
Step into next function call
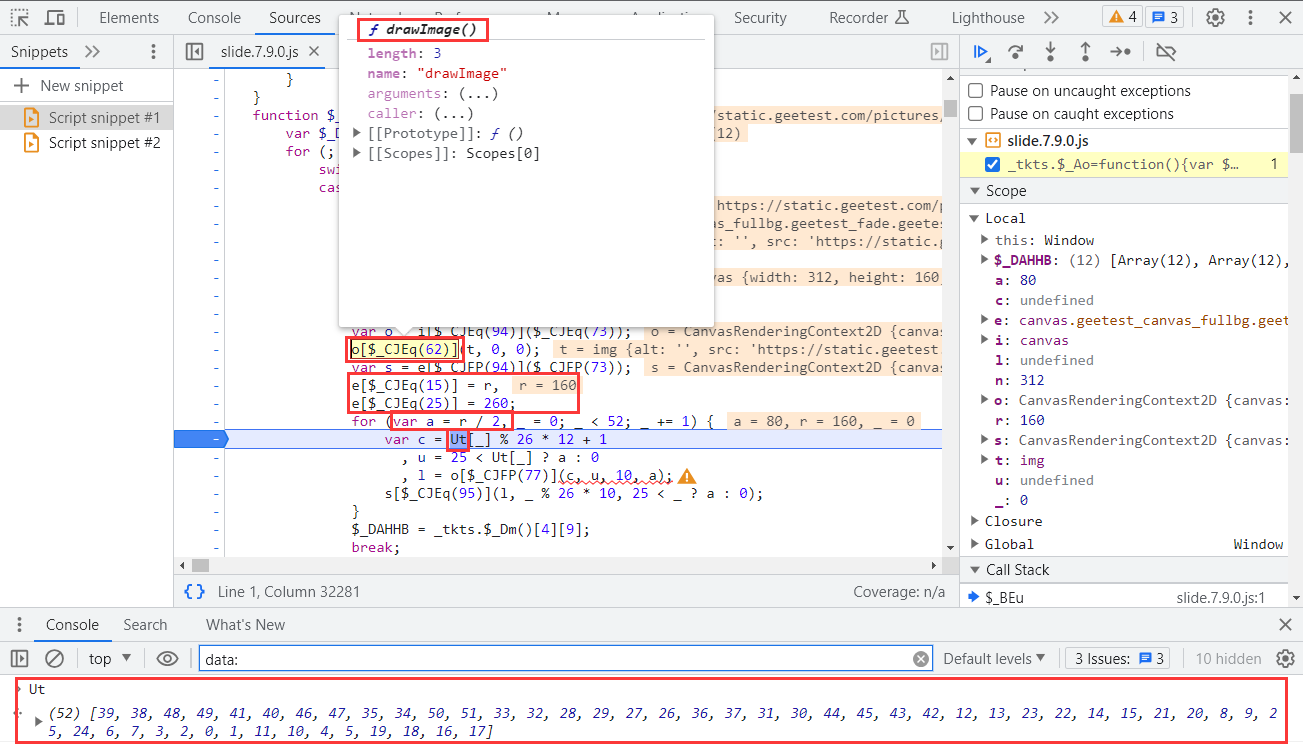pos(1050,52)
